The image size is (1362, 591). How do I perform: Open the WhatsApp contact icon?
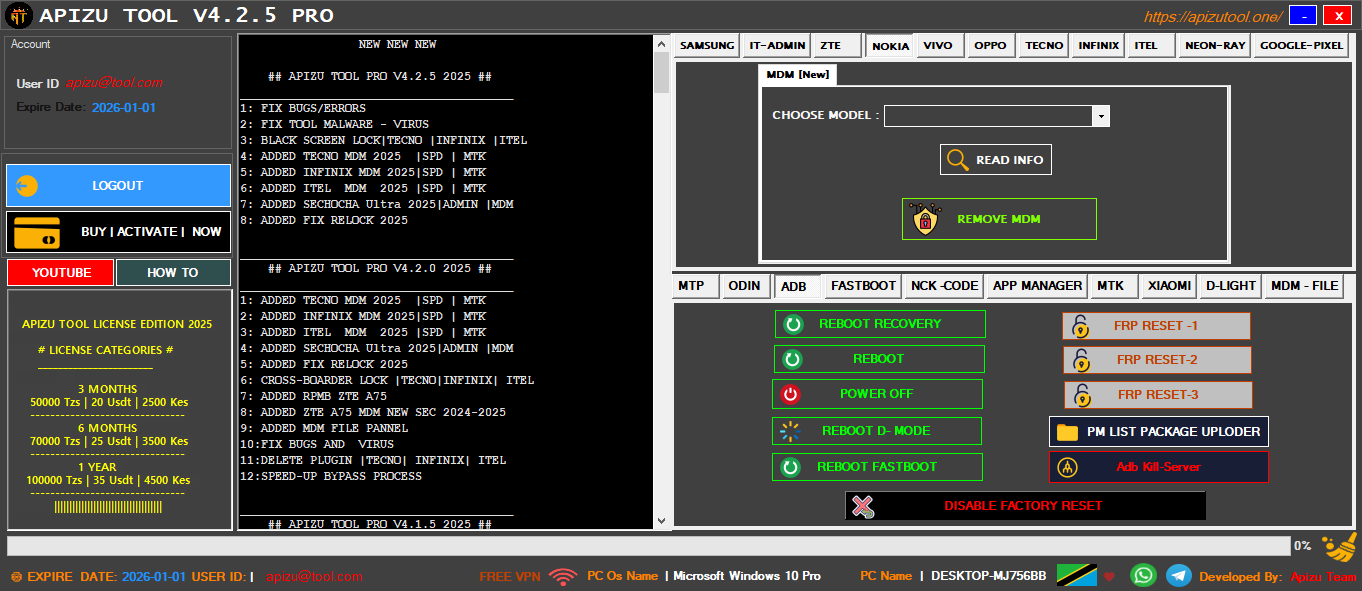(1143, 576)
